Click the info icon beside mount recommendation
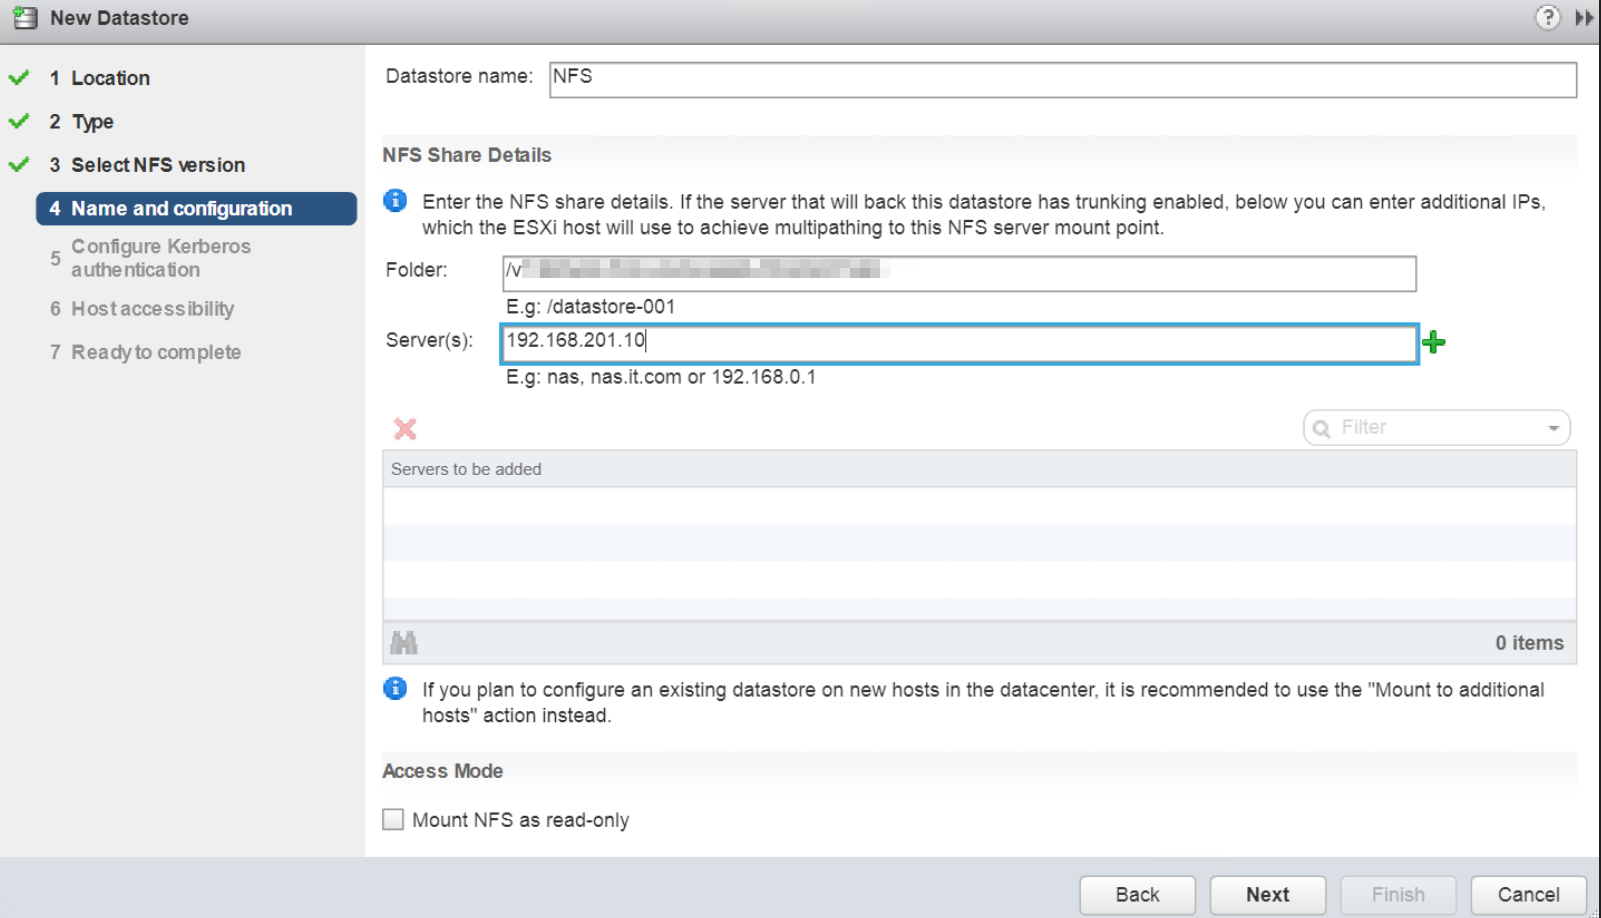This screenshot has height=918, width=1601. pos(395,689)
